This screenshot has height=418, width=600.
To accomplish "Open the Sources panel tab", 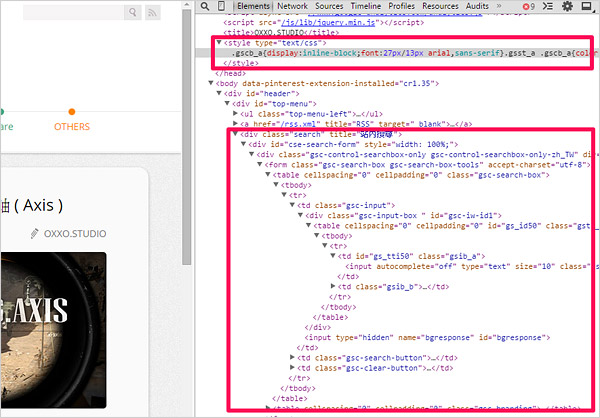I will click(331, 6).
